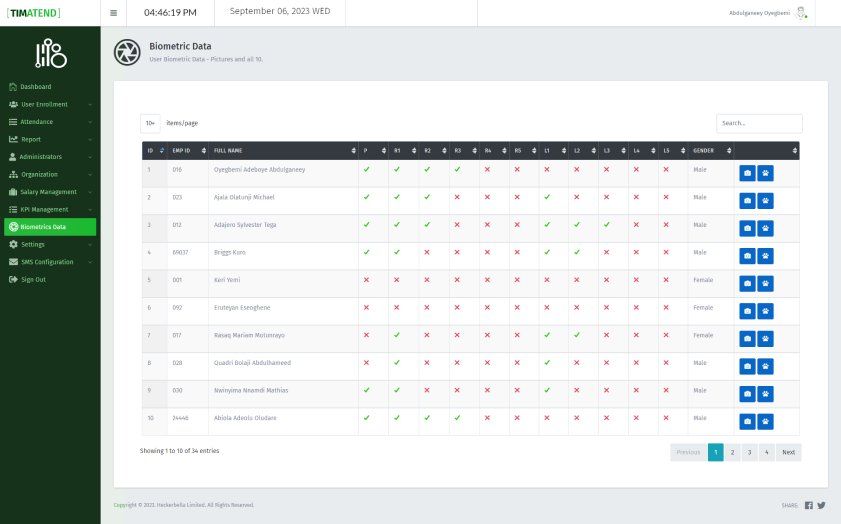
Task: Sort table by the EMP ID column
Action: 187,151
